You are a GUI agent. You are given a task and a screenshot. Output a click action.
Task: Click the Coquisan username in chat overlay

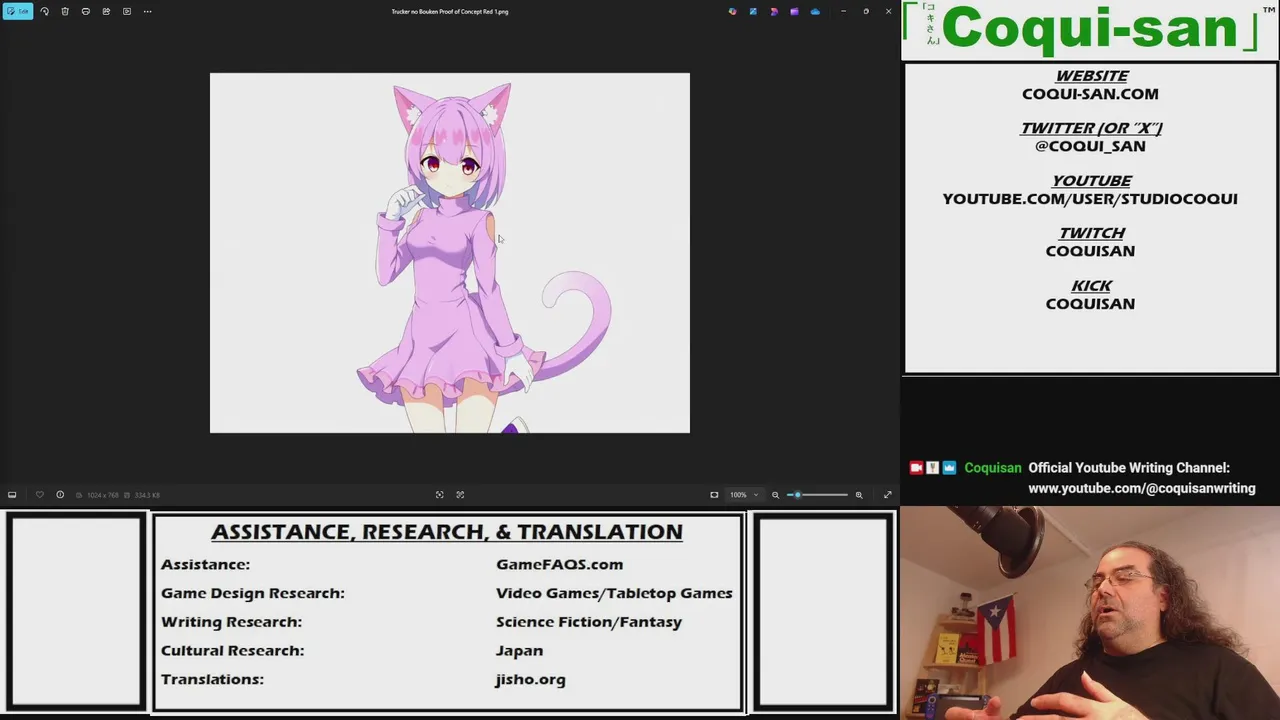coord(993,468)
